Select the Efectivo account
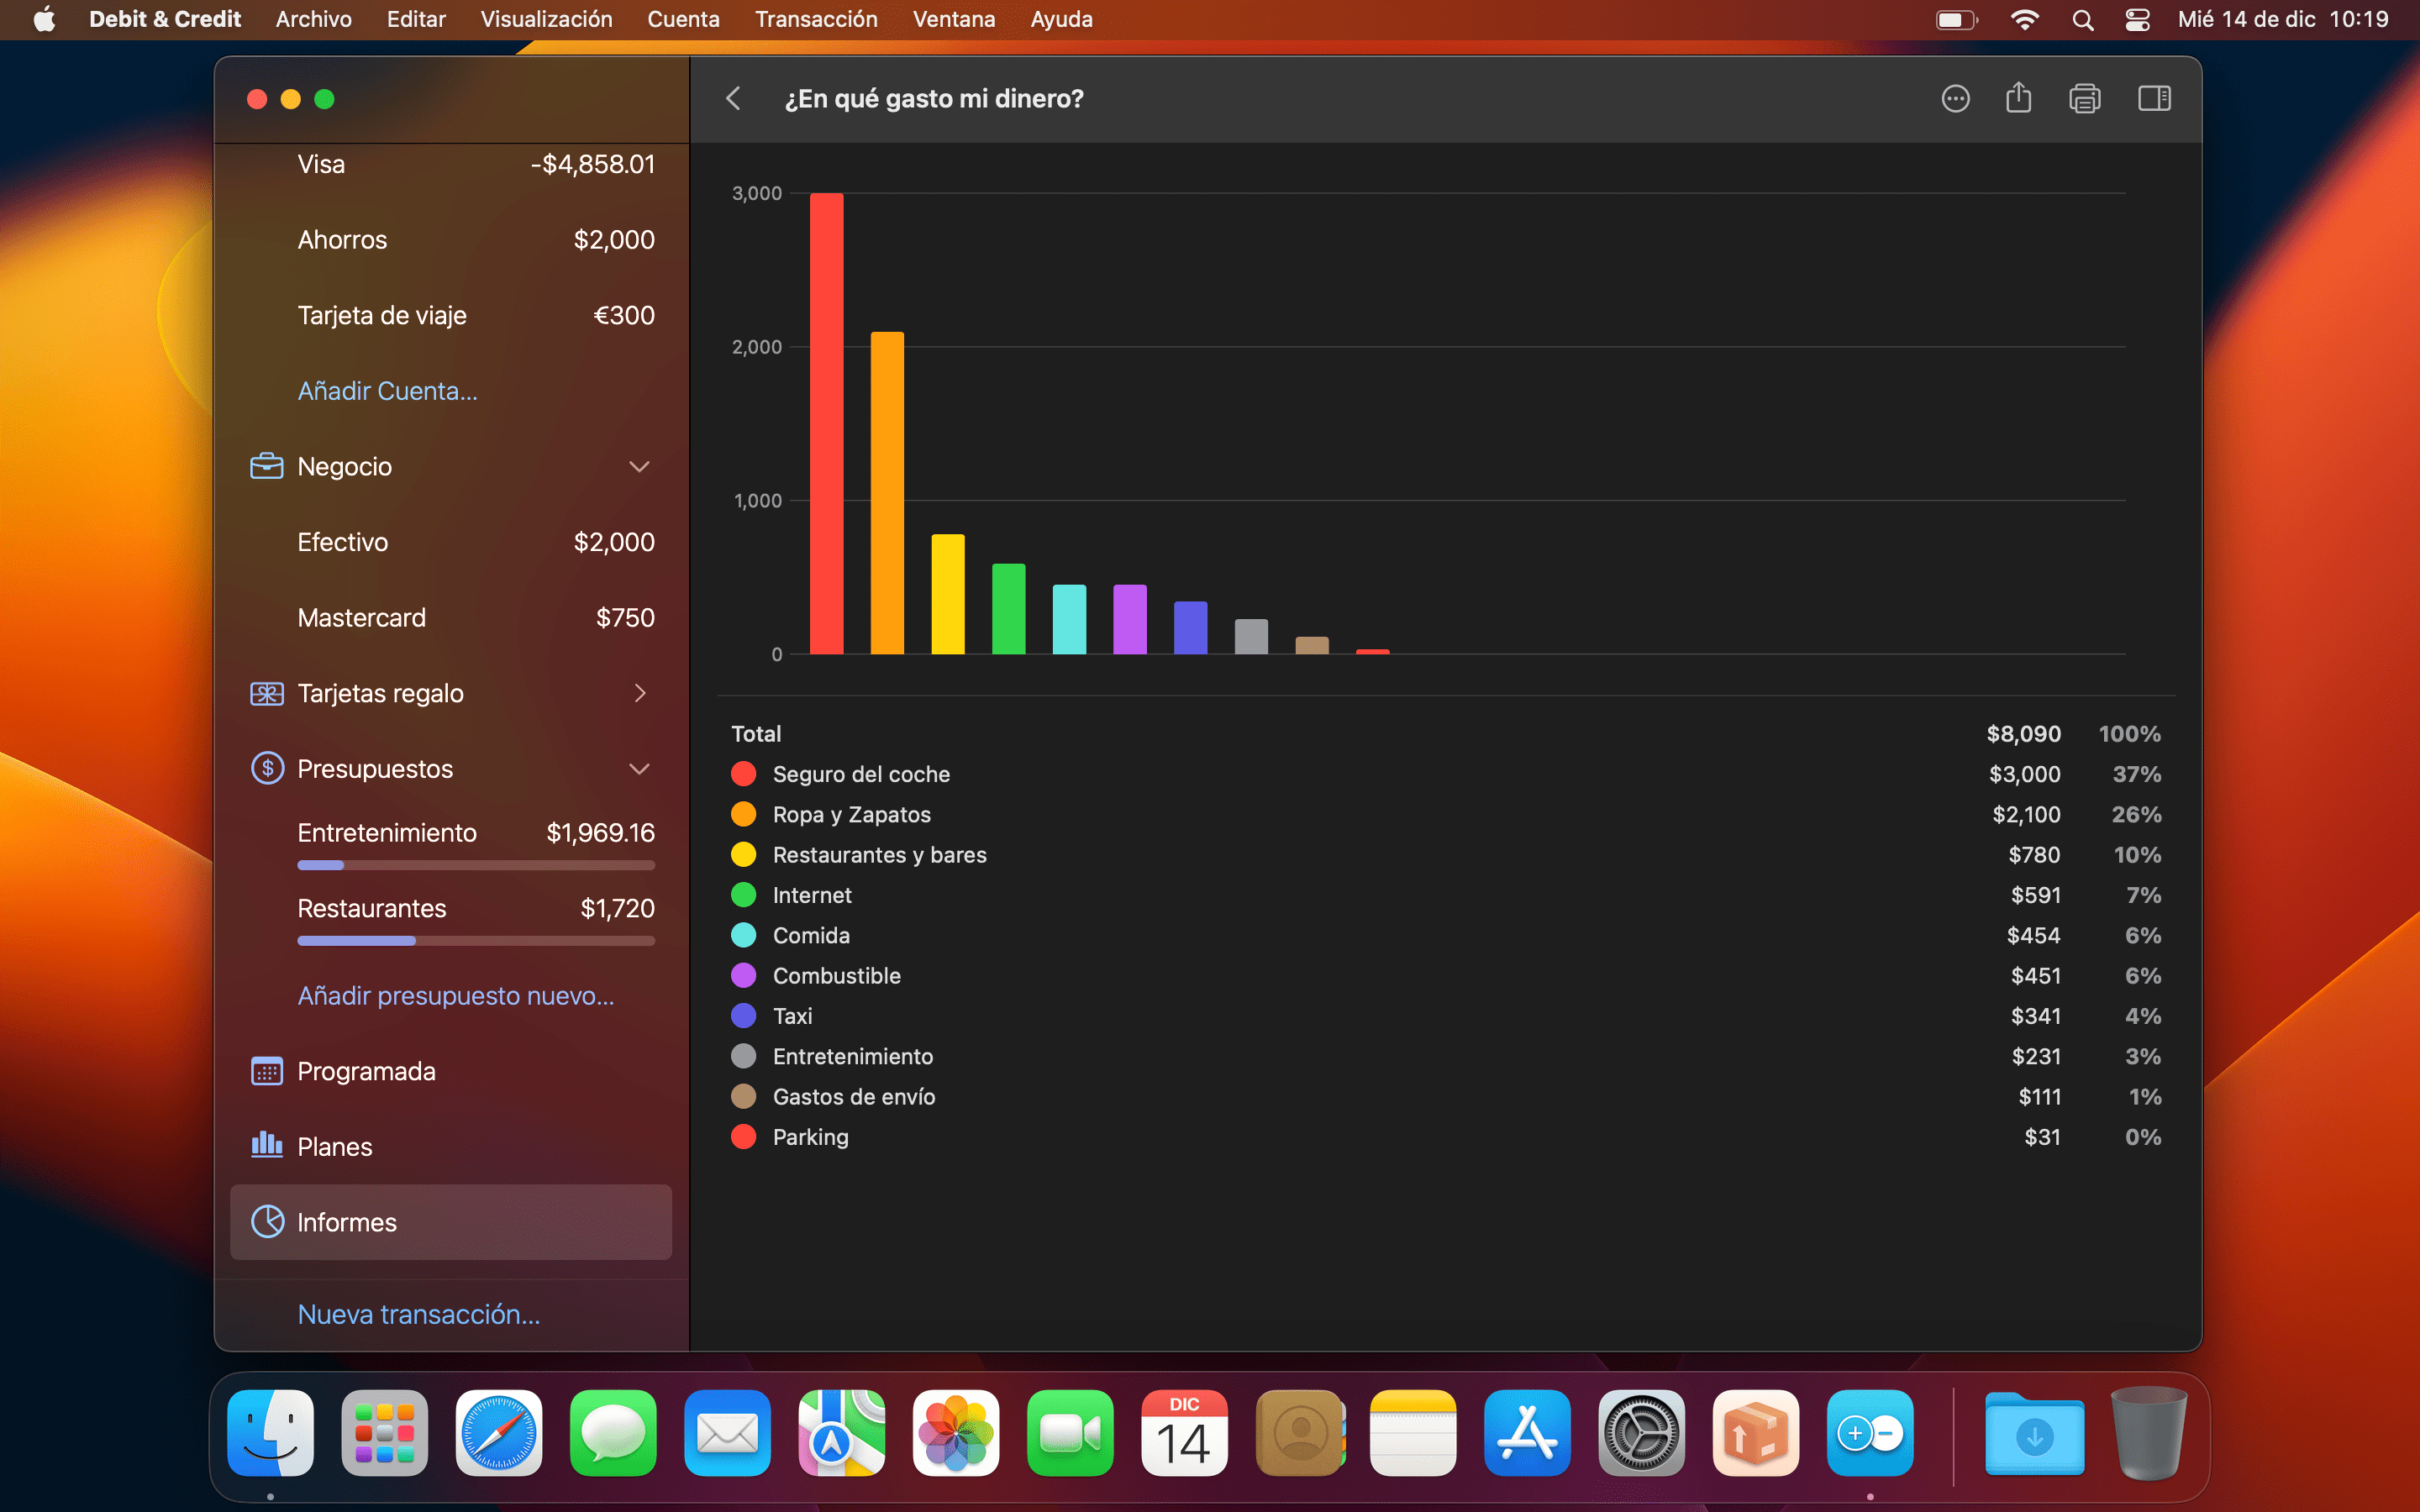The height and width of the screenshot is (1512, 2420). point(451,542)
